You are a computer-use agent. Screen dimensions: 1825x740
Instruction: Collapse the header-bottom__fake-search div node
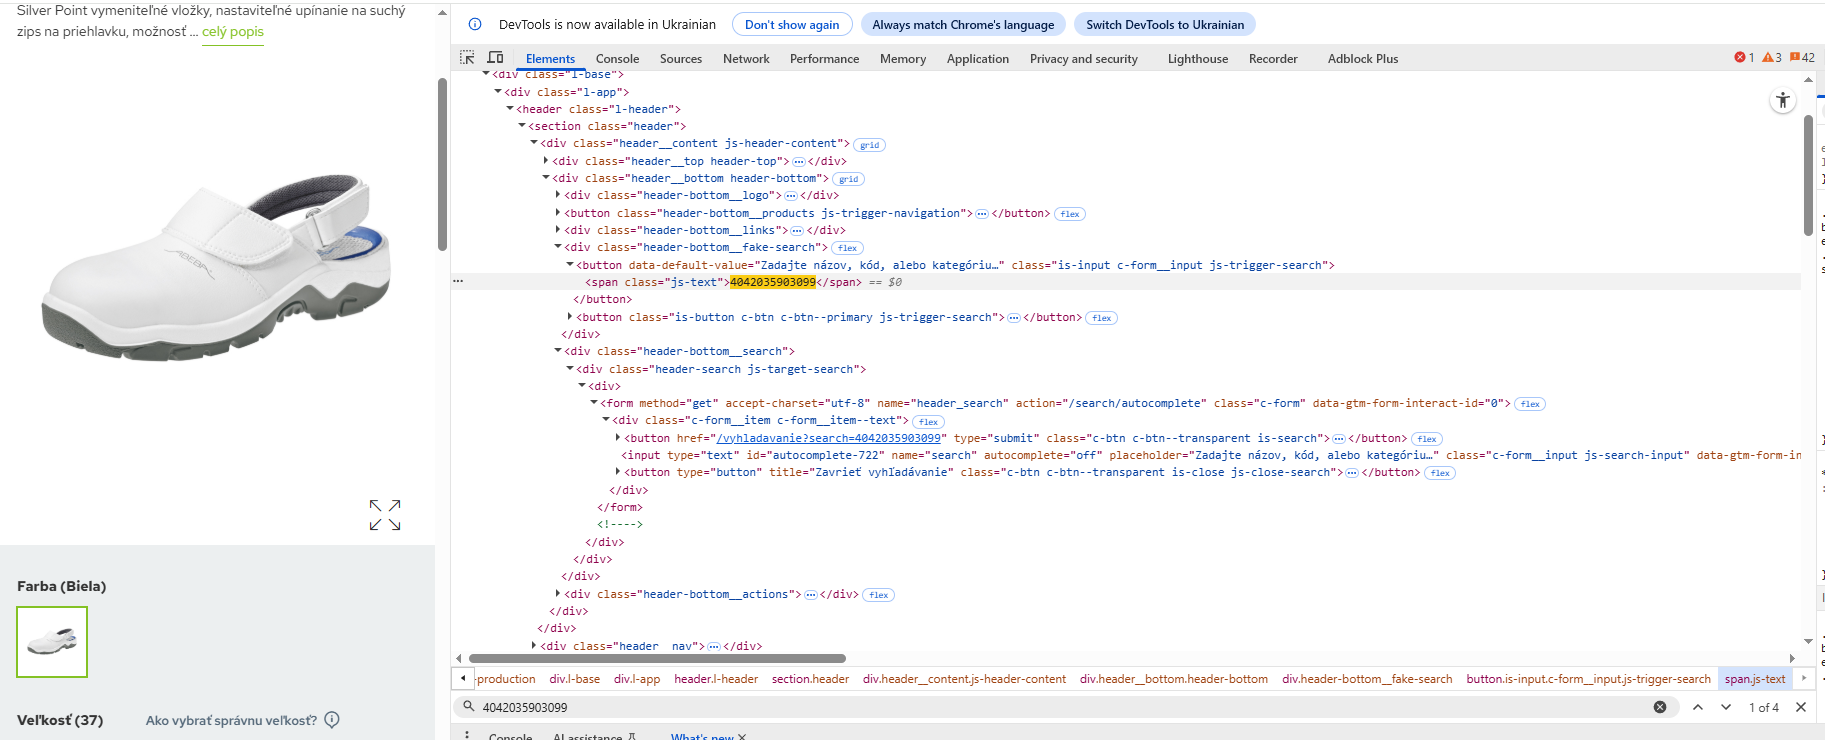pos(558,247)
